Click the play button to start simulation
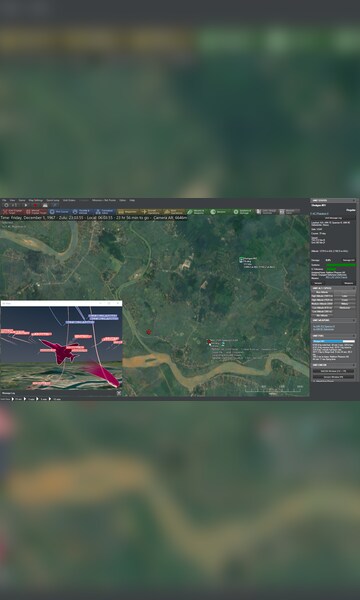 (x=26, y=205)
